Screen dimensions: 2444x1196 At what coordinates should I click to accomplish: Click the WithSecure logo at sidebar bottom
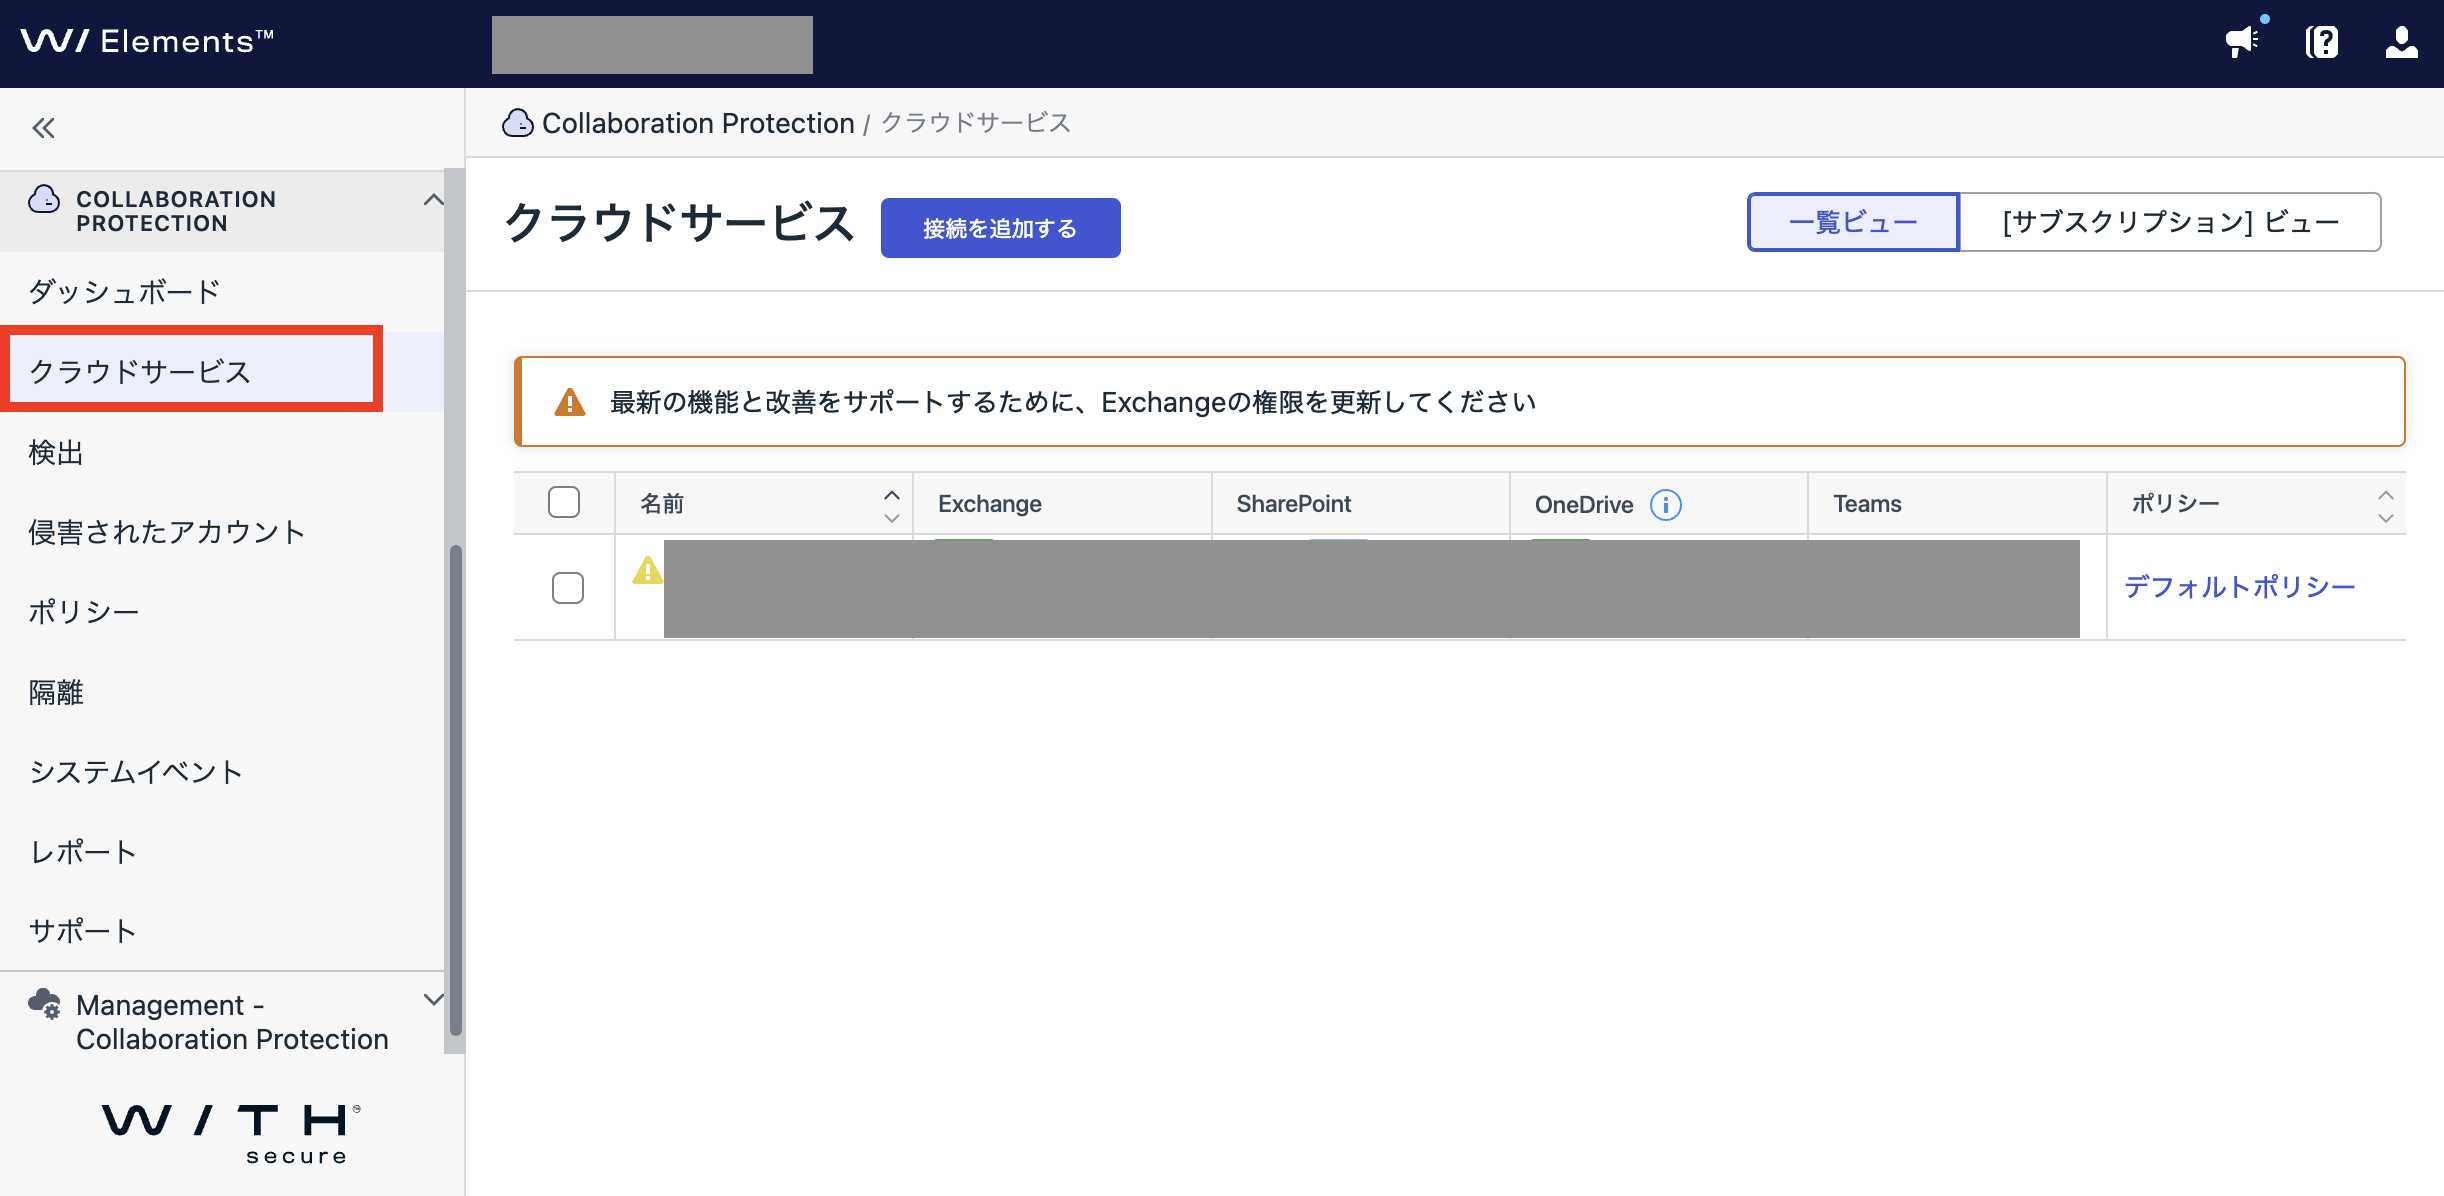coord(230,1134)
